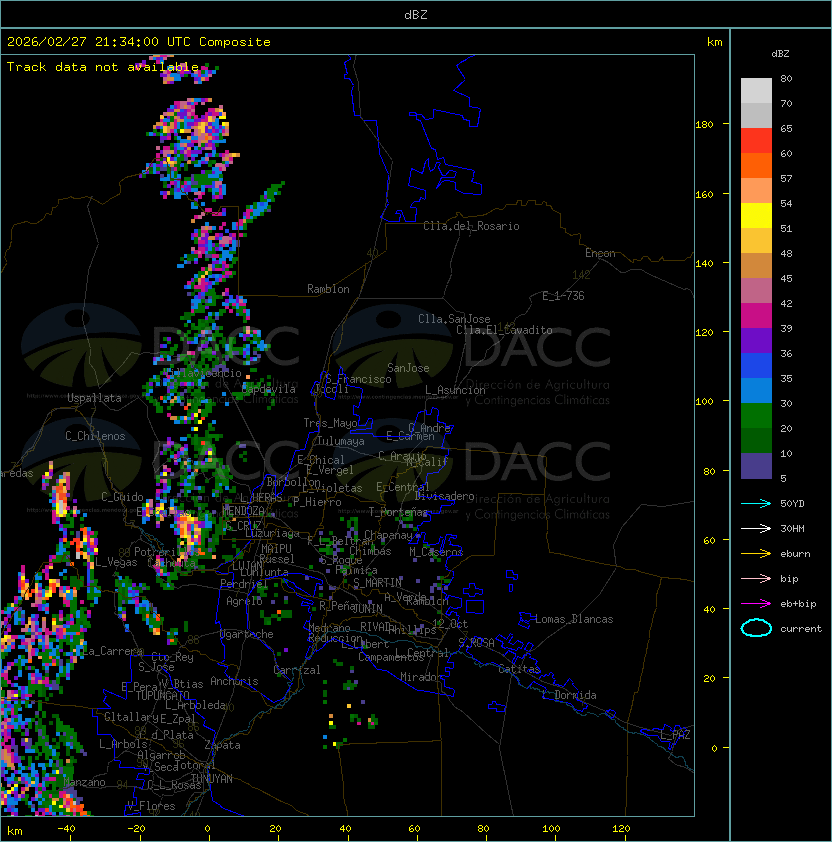Click the 'Clla.del_Rosario' map label
Screen dimensions: 832x842
tap(471, 226)
